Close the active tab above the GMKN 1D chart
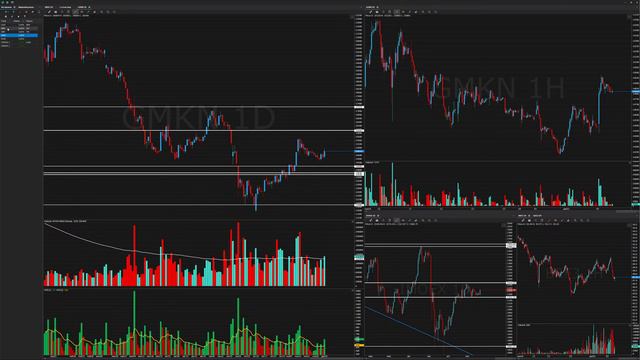The height and width of the screenshot is (360, 640). (x=89, y=7)
